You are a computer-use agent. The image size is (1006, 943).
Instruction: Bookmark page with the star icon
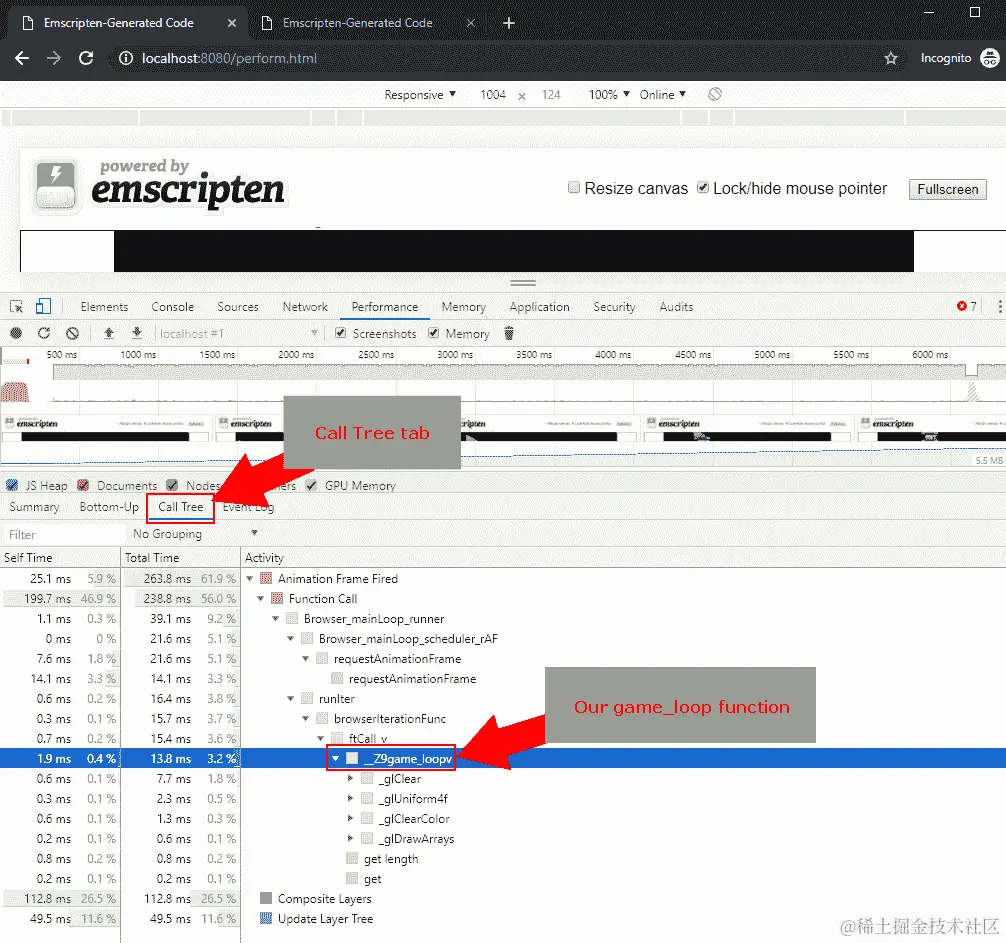[891, 58]
